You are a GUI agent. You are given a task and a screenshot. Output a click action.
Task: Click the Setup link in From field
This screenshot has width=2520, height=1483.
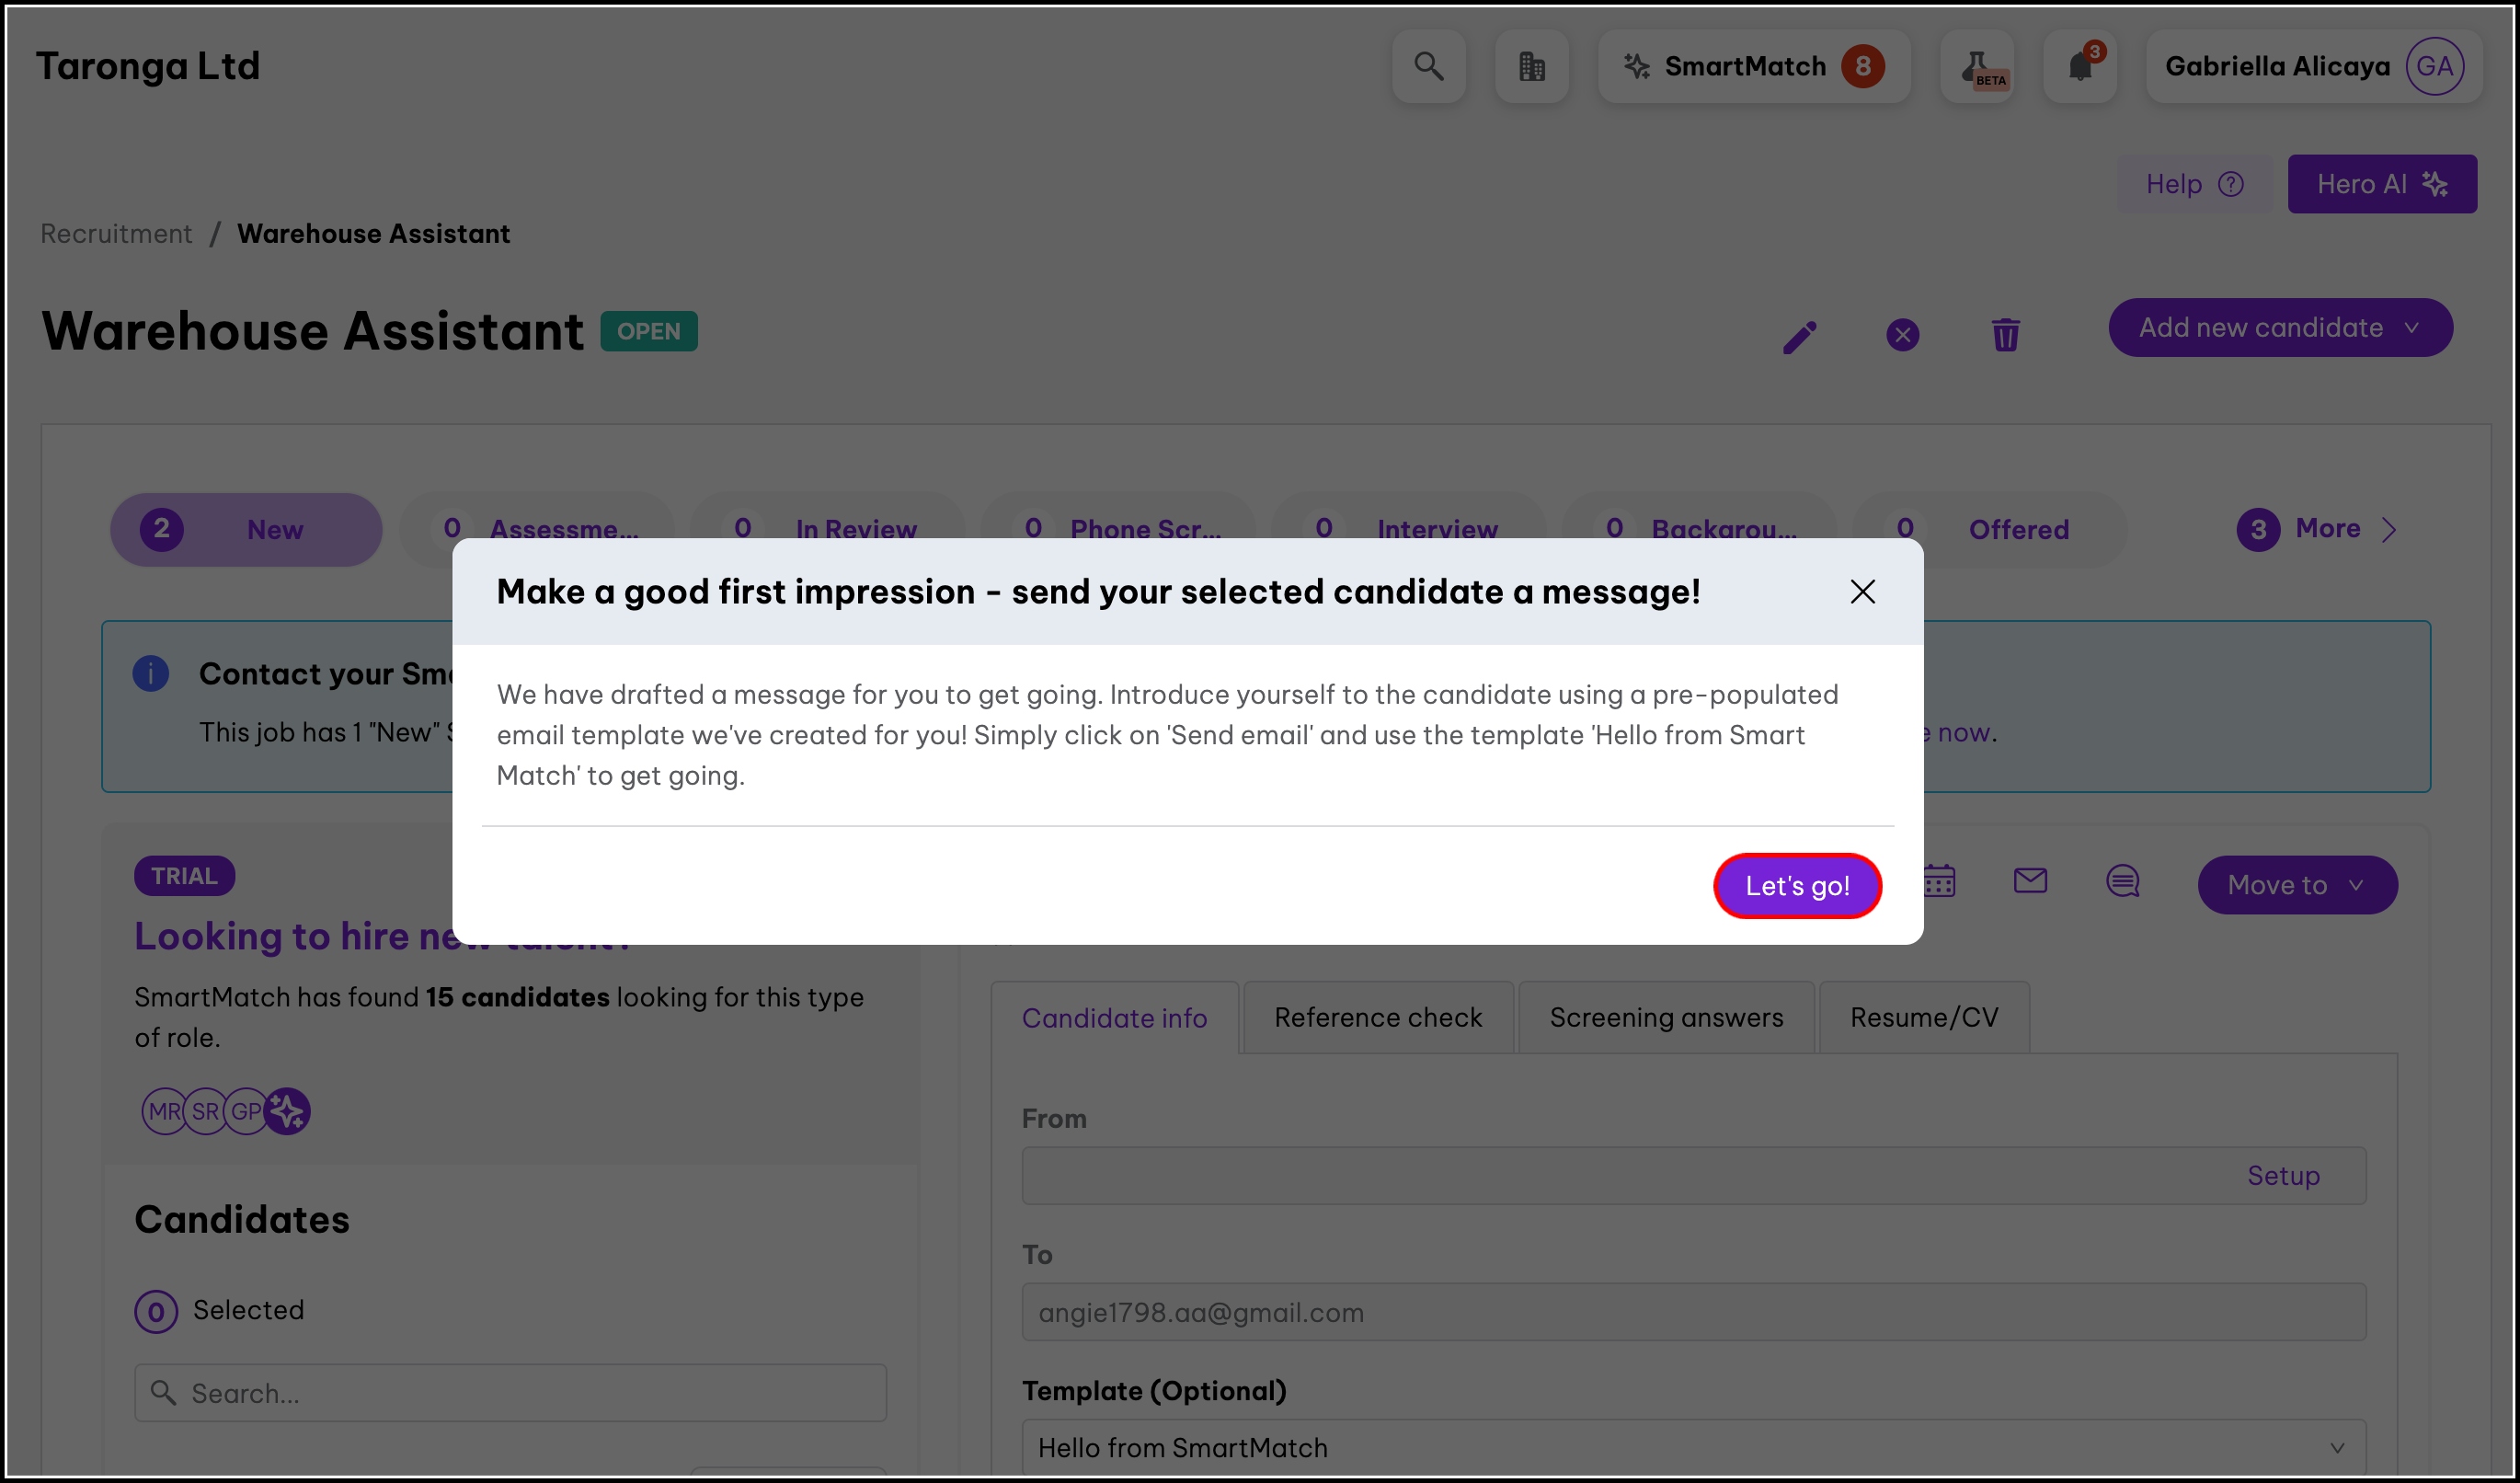2283,1175
